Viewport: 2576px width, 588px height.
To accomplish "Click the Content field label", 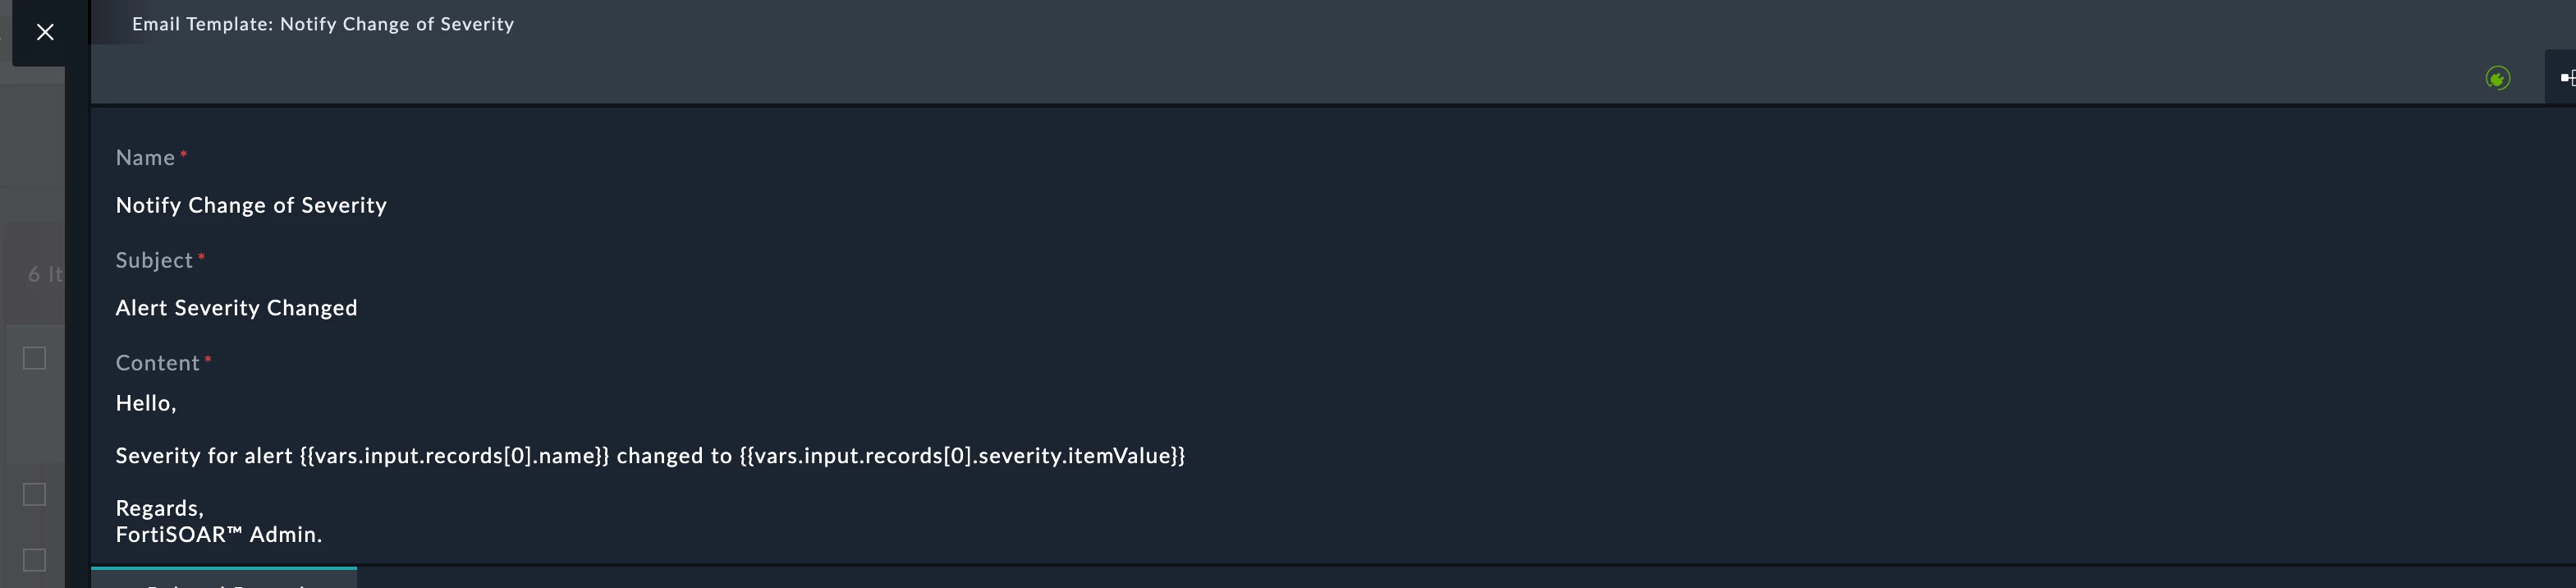I will click(157, 363).
